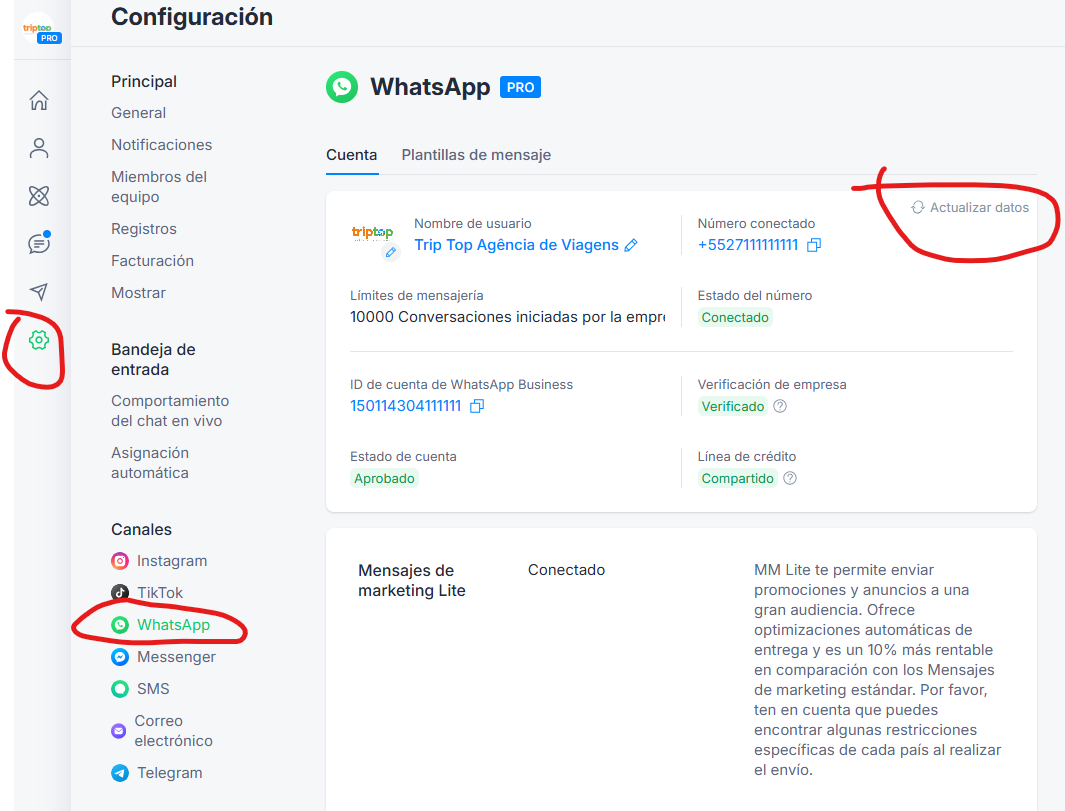Screen dimensions: 1065x811
Task: Click the Verificado badge
Action: [x=733, y=406]
